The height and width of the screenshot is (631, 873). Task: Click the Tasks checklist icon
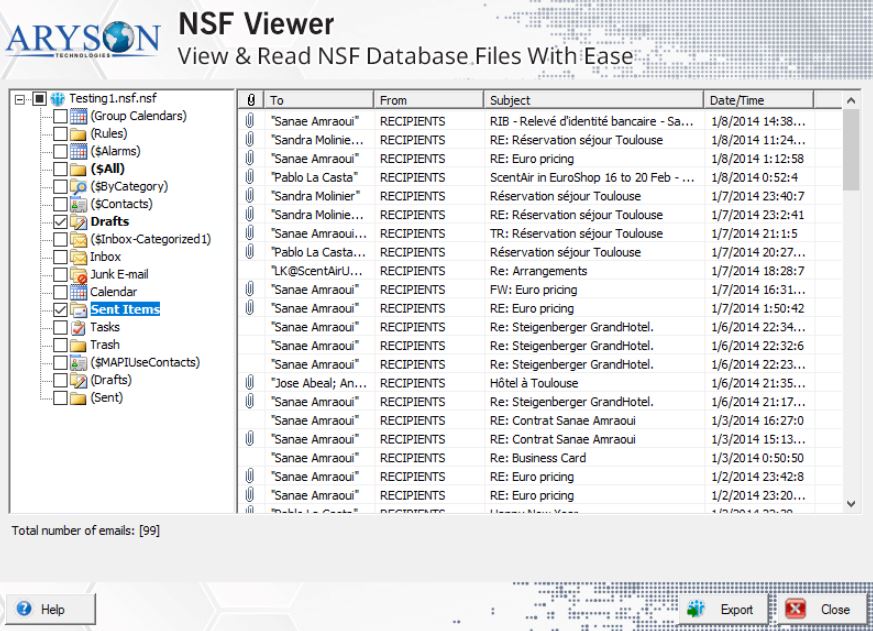[x=79, y=327]
